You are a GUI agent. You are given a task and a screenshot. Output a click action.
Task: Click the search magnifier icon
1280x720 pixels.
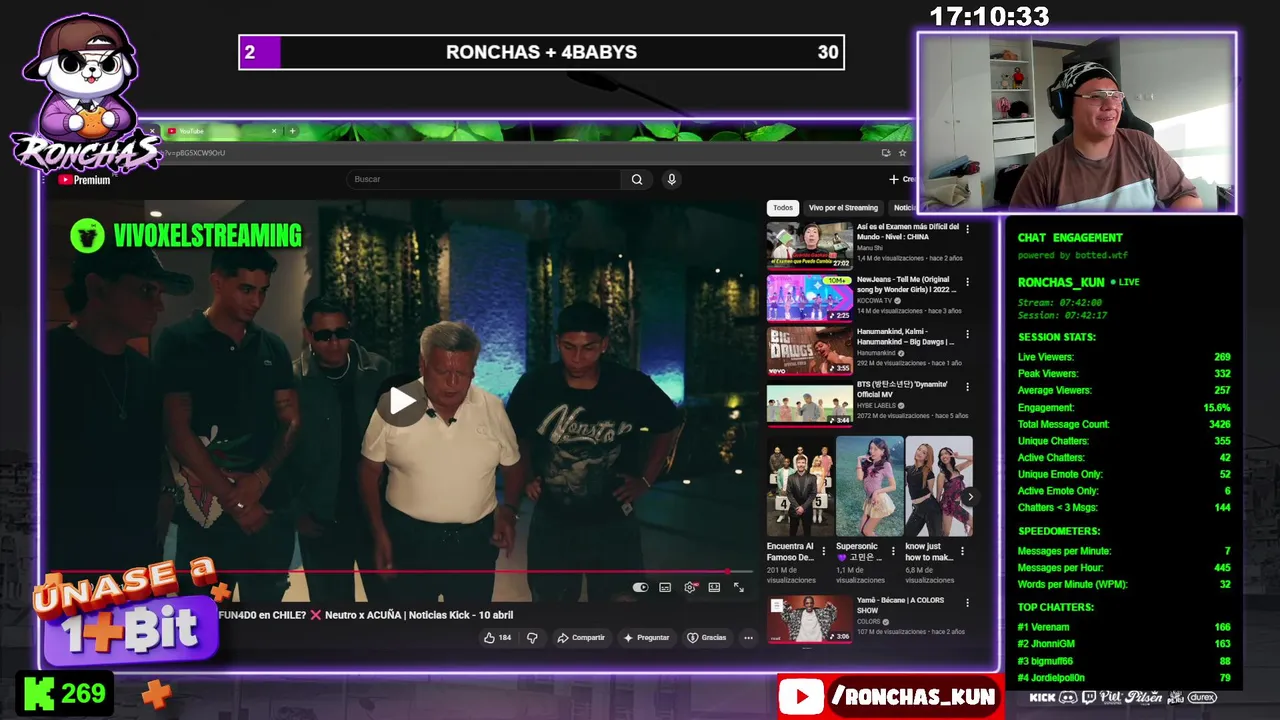(x=637, y=179)
